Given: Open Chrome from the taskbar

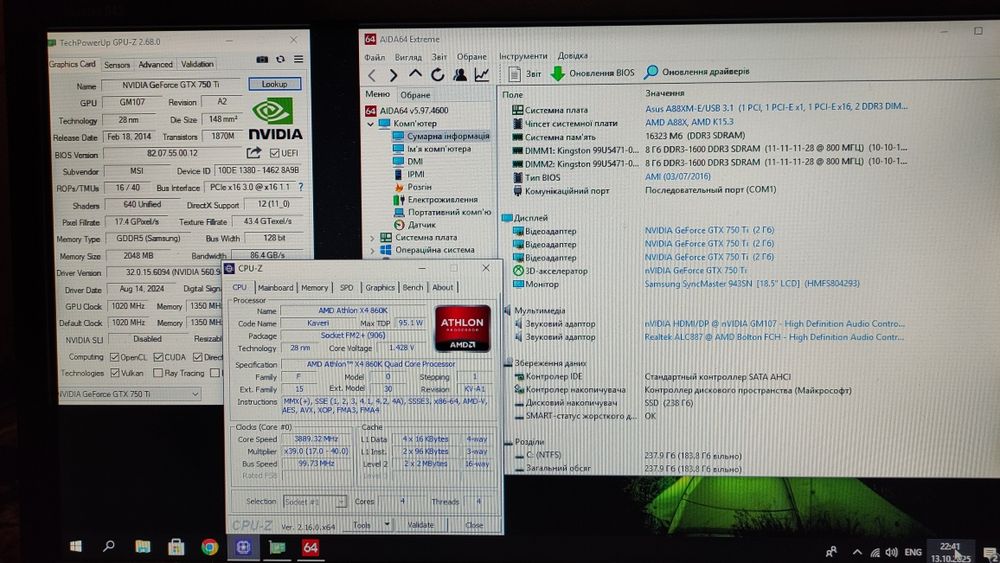Looking at the screenshot, I should (209, 547).
